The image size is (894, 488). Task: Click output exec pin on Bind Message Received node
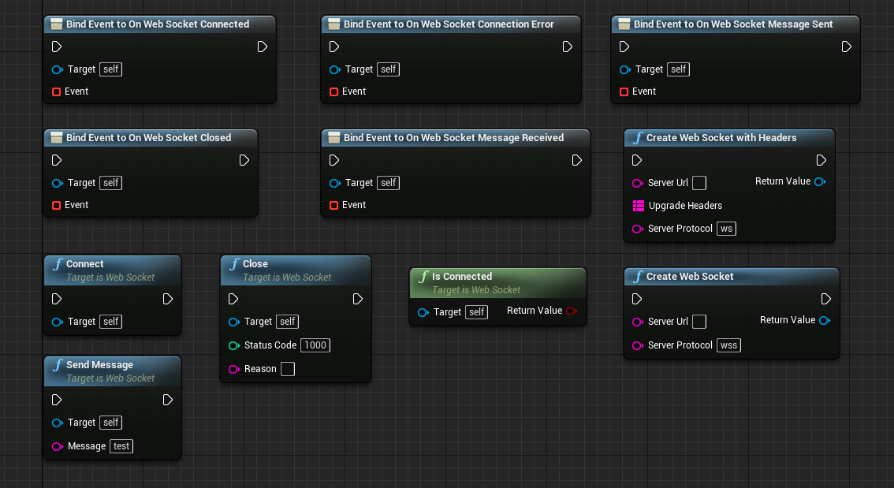pos(576,160)
